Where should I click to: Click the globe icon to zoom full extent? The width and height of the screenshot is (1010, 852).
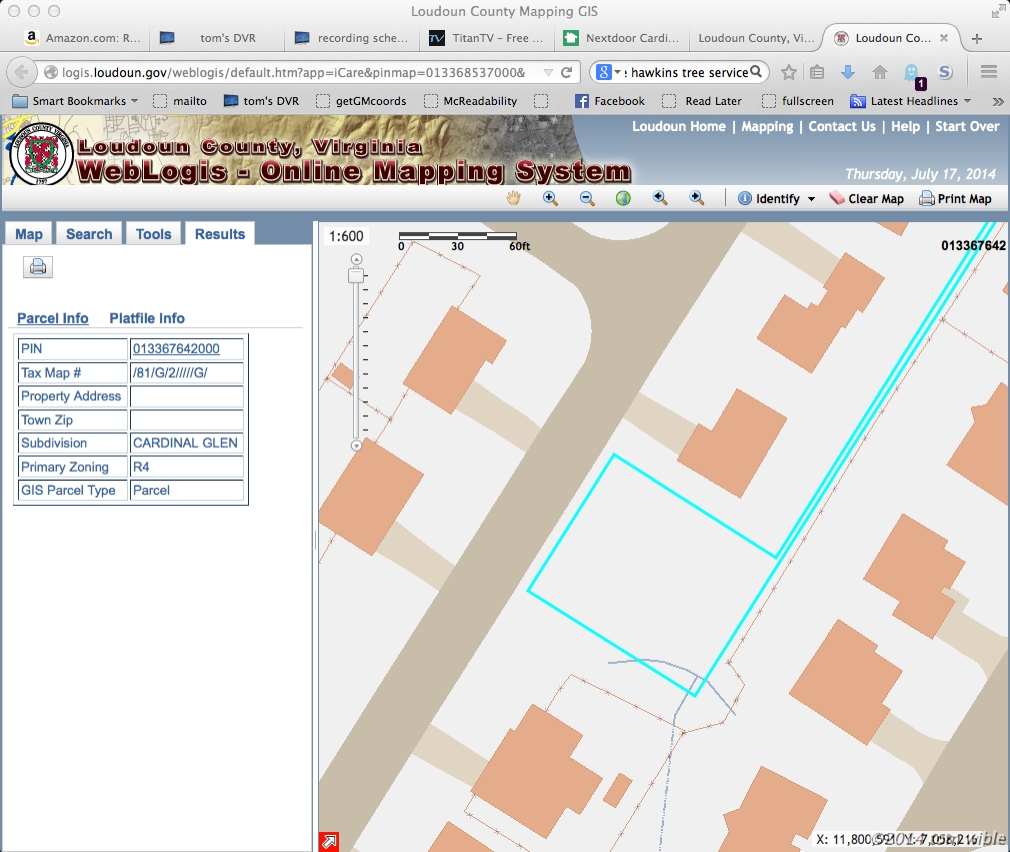(622, 198)
